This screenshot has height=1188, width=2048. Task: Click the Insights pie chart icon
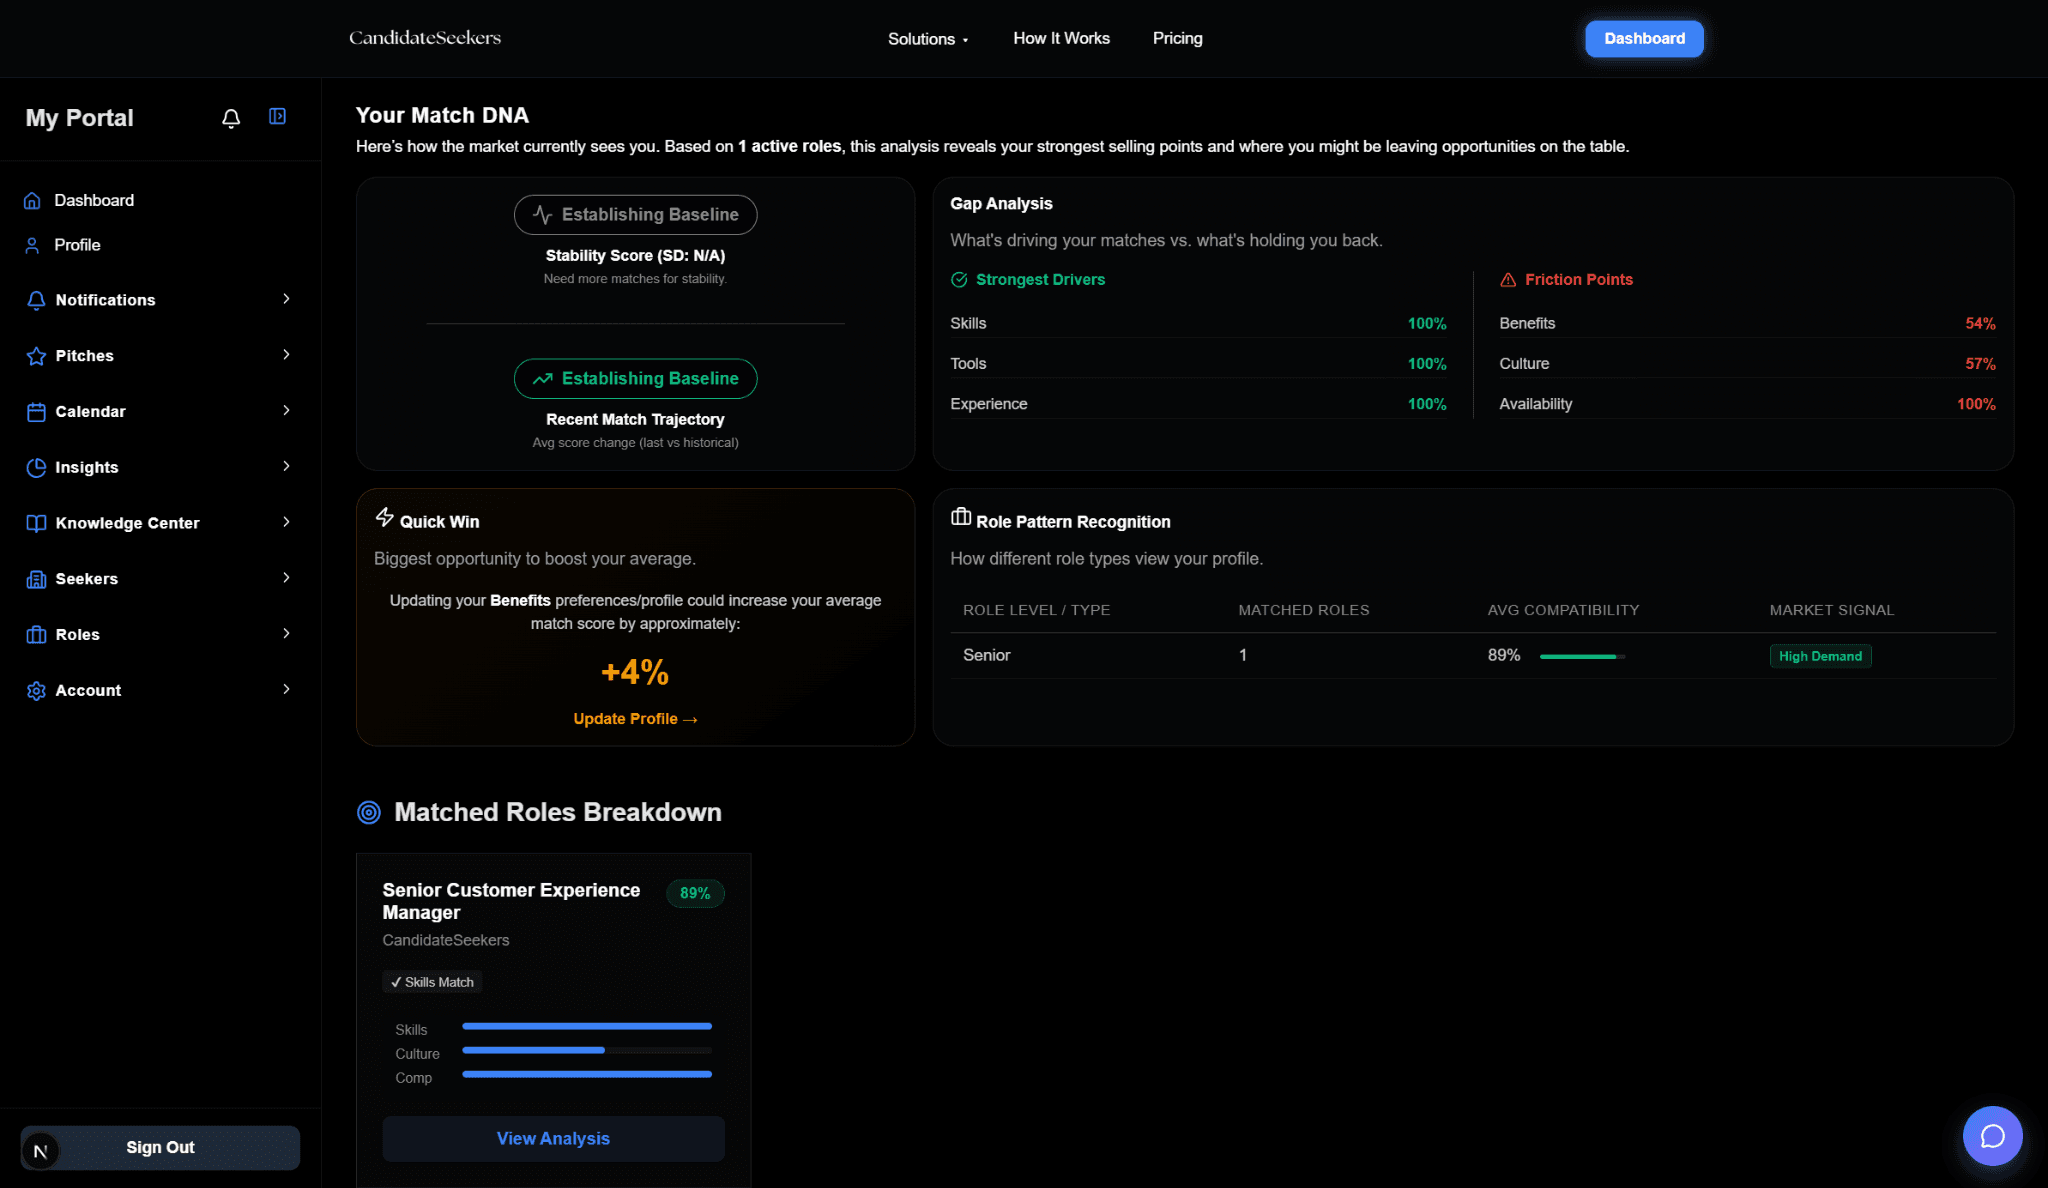(x=36, y=468)
